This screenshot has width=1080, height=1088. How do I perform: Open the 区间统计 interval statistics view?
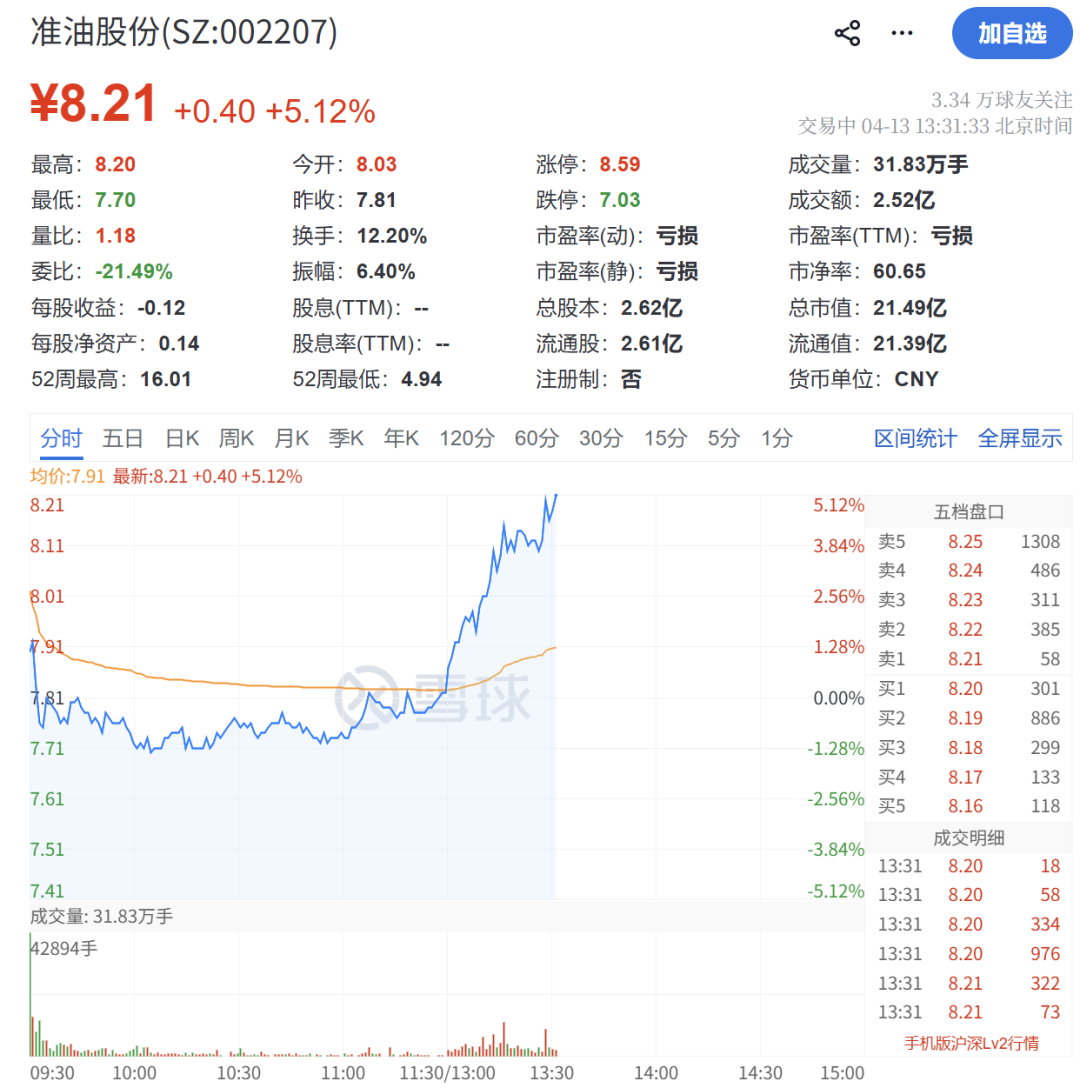point(915,437)
